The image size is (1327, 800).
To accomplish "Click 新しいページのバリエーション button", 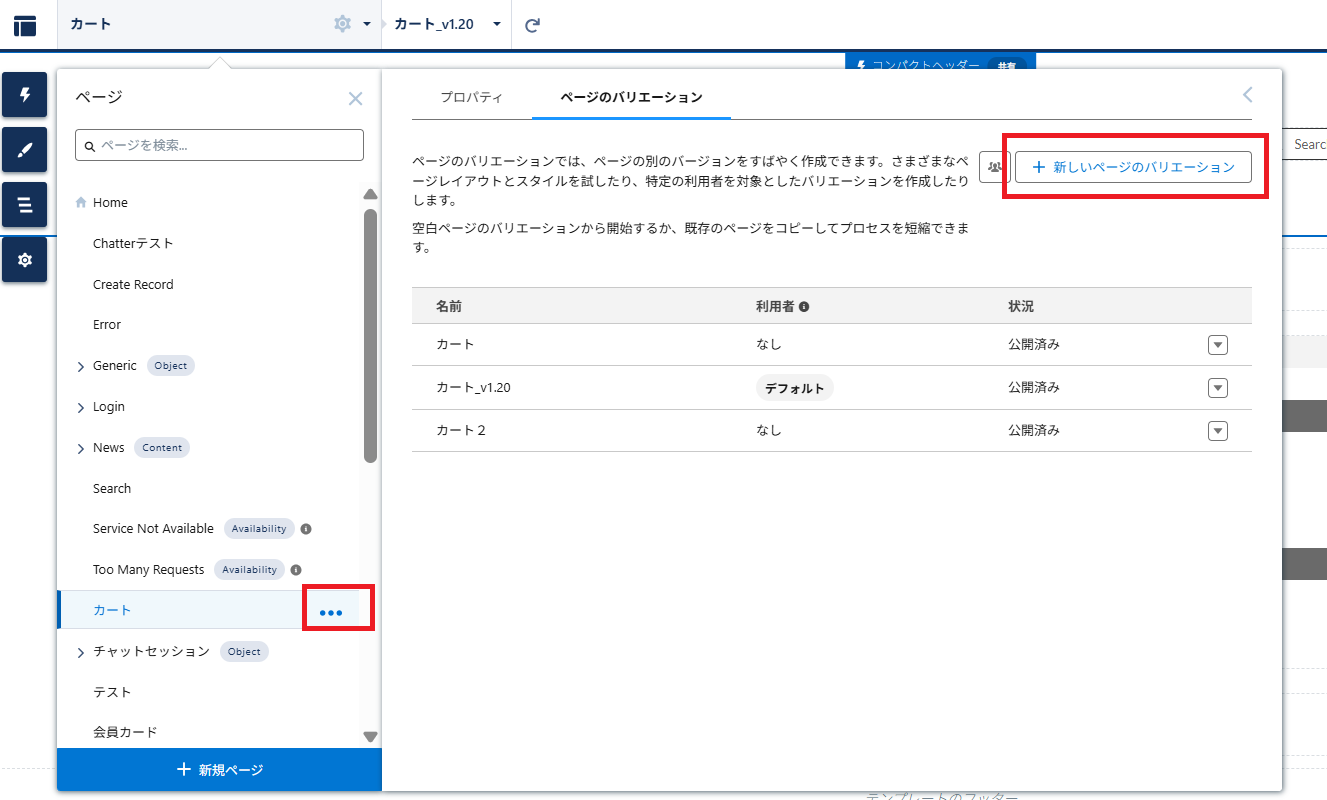I will [1133, 167].
